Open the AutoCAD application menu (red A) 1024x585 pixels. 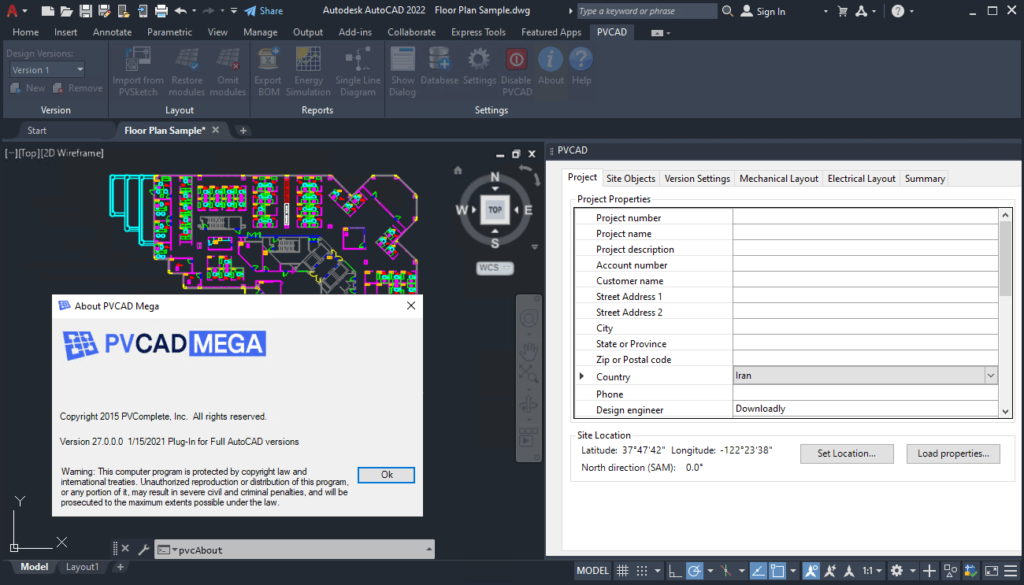coord(12,11)
